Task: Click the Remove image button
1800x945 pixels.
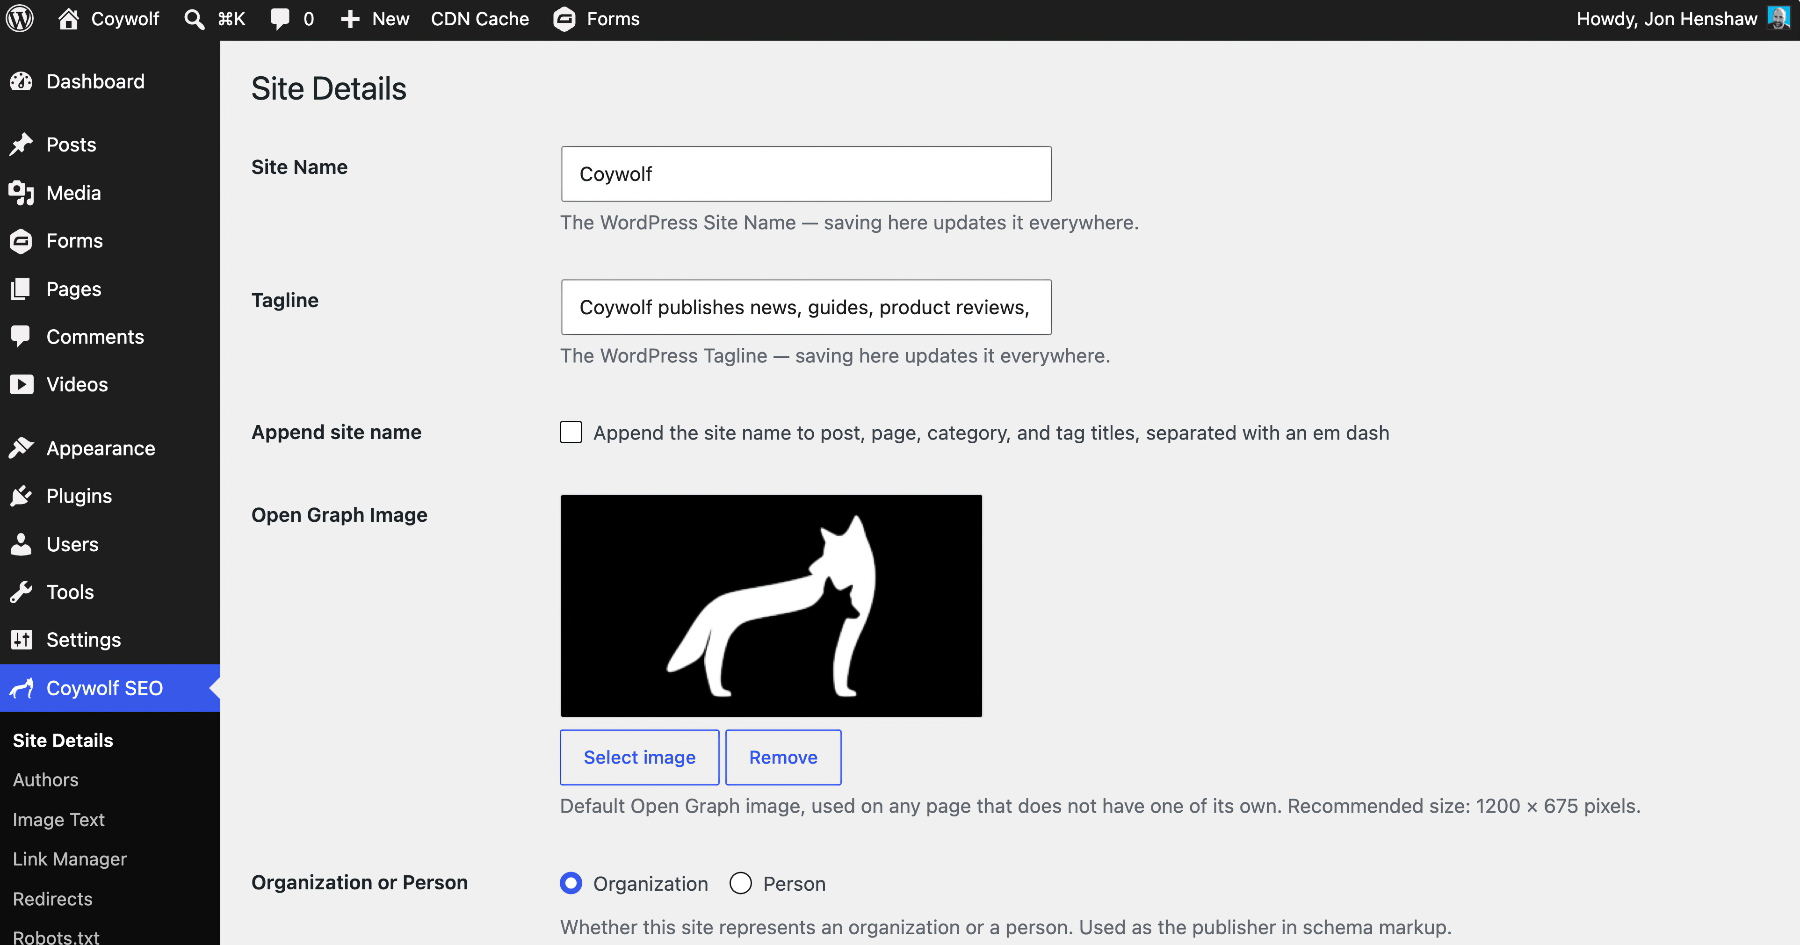Action: click(x=783, y=757)
